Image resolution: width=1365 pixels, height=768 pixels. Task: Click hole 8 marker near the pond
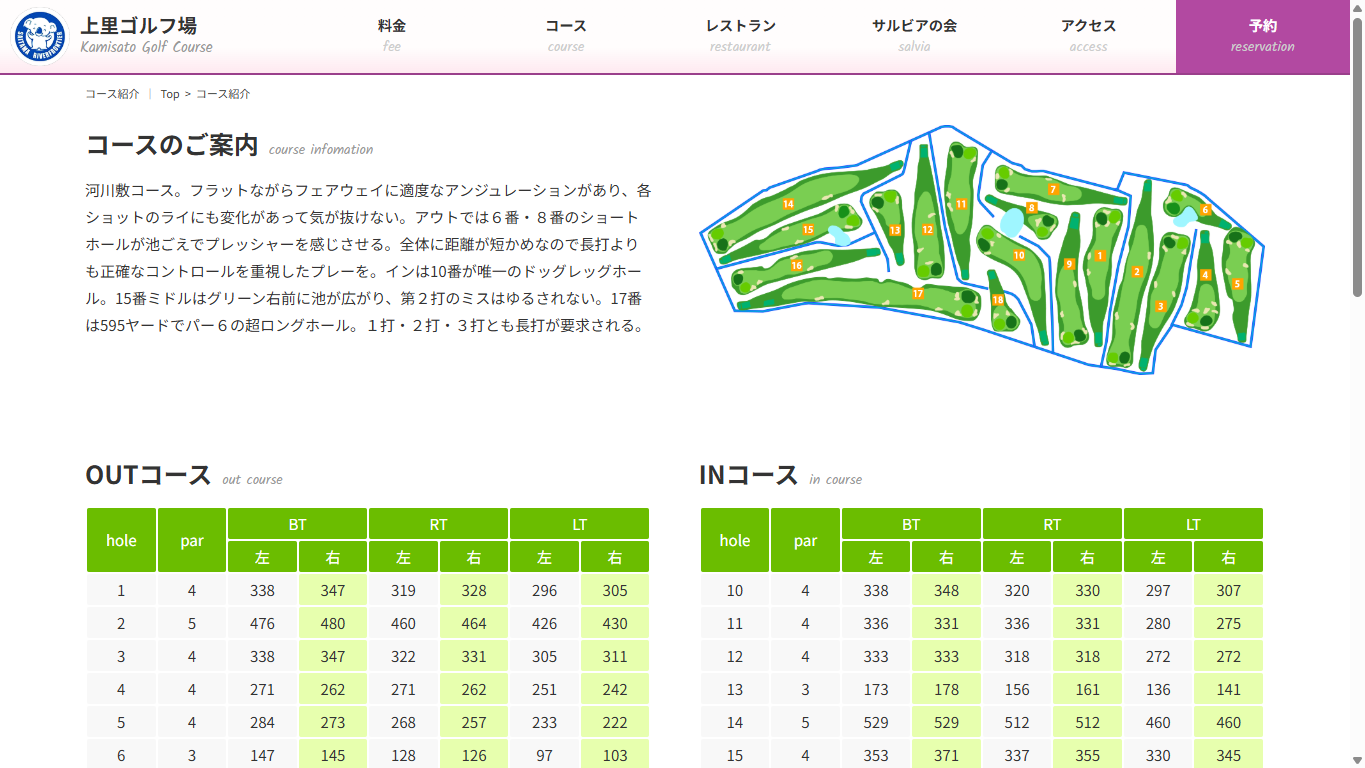click(1031, 208)
